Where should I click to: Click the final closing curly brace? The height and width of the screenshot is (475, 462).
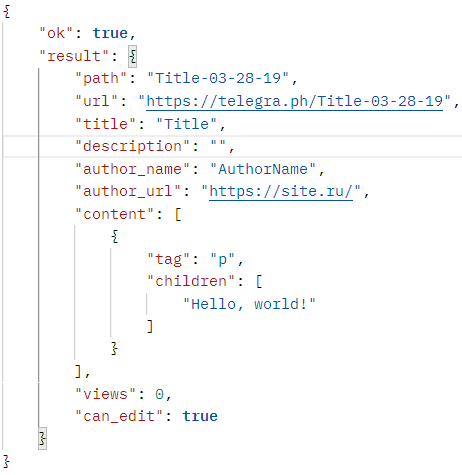point(7,461)
